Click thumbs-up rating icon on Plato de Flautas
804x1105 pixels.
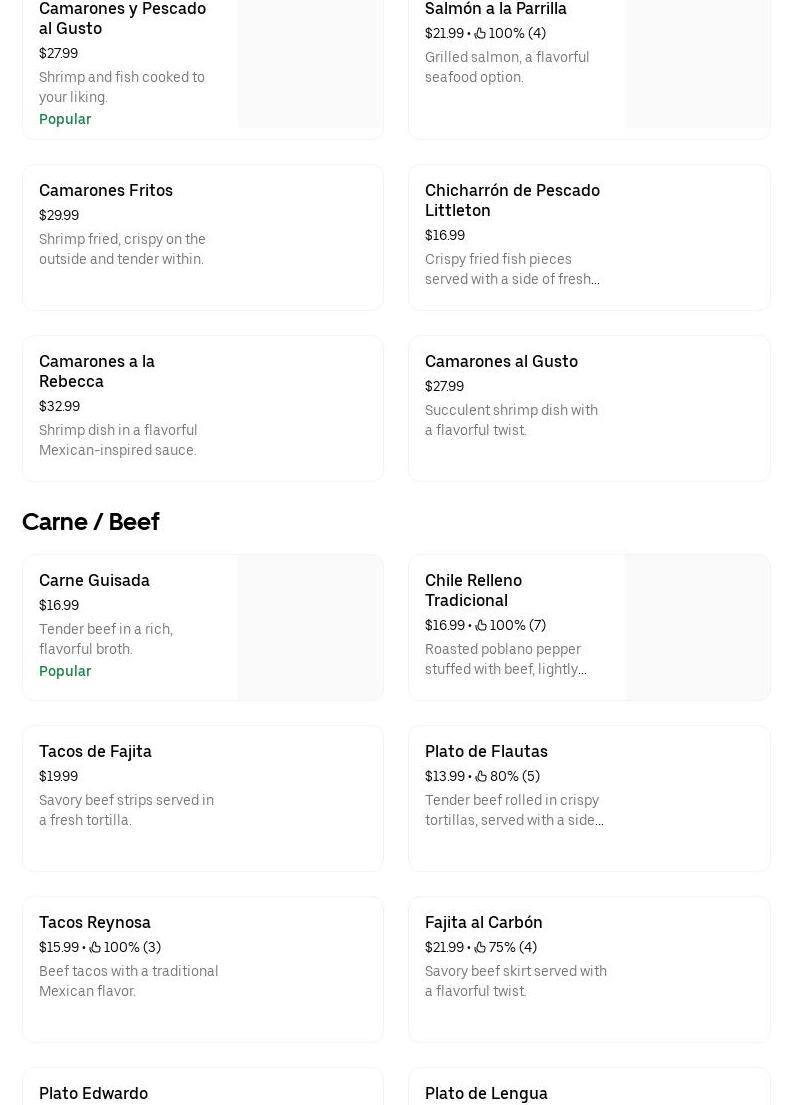(x=481, y=776)
